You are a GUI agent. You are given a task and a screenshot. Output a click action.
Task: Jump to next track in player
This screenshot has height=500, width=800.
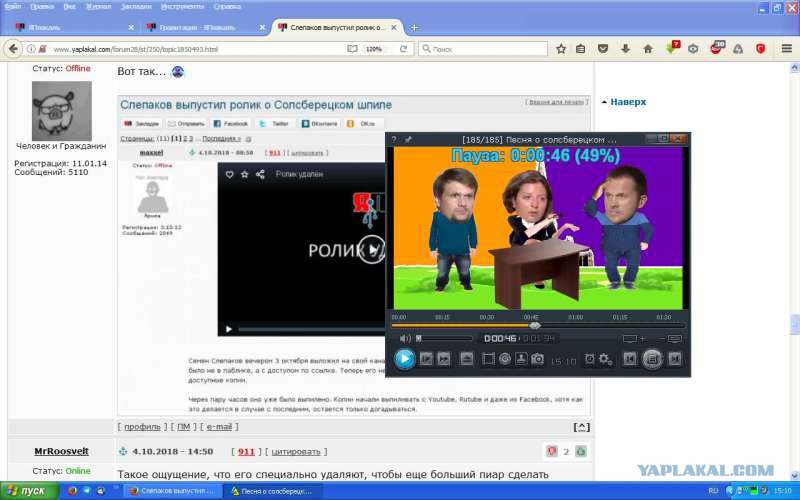[674, 359]
